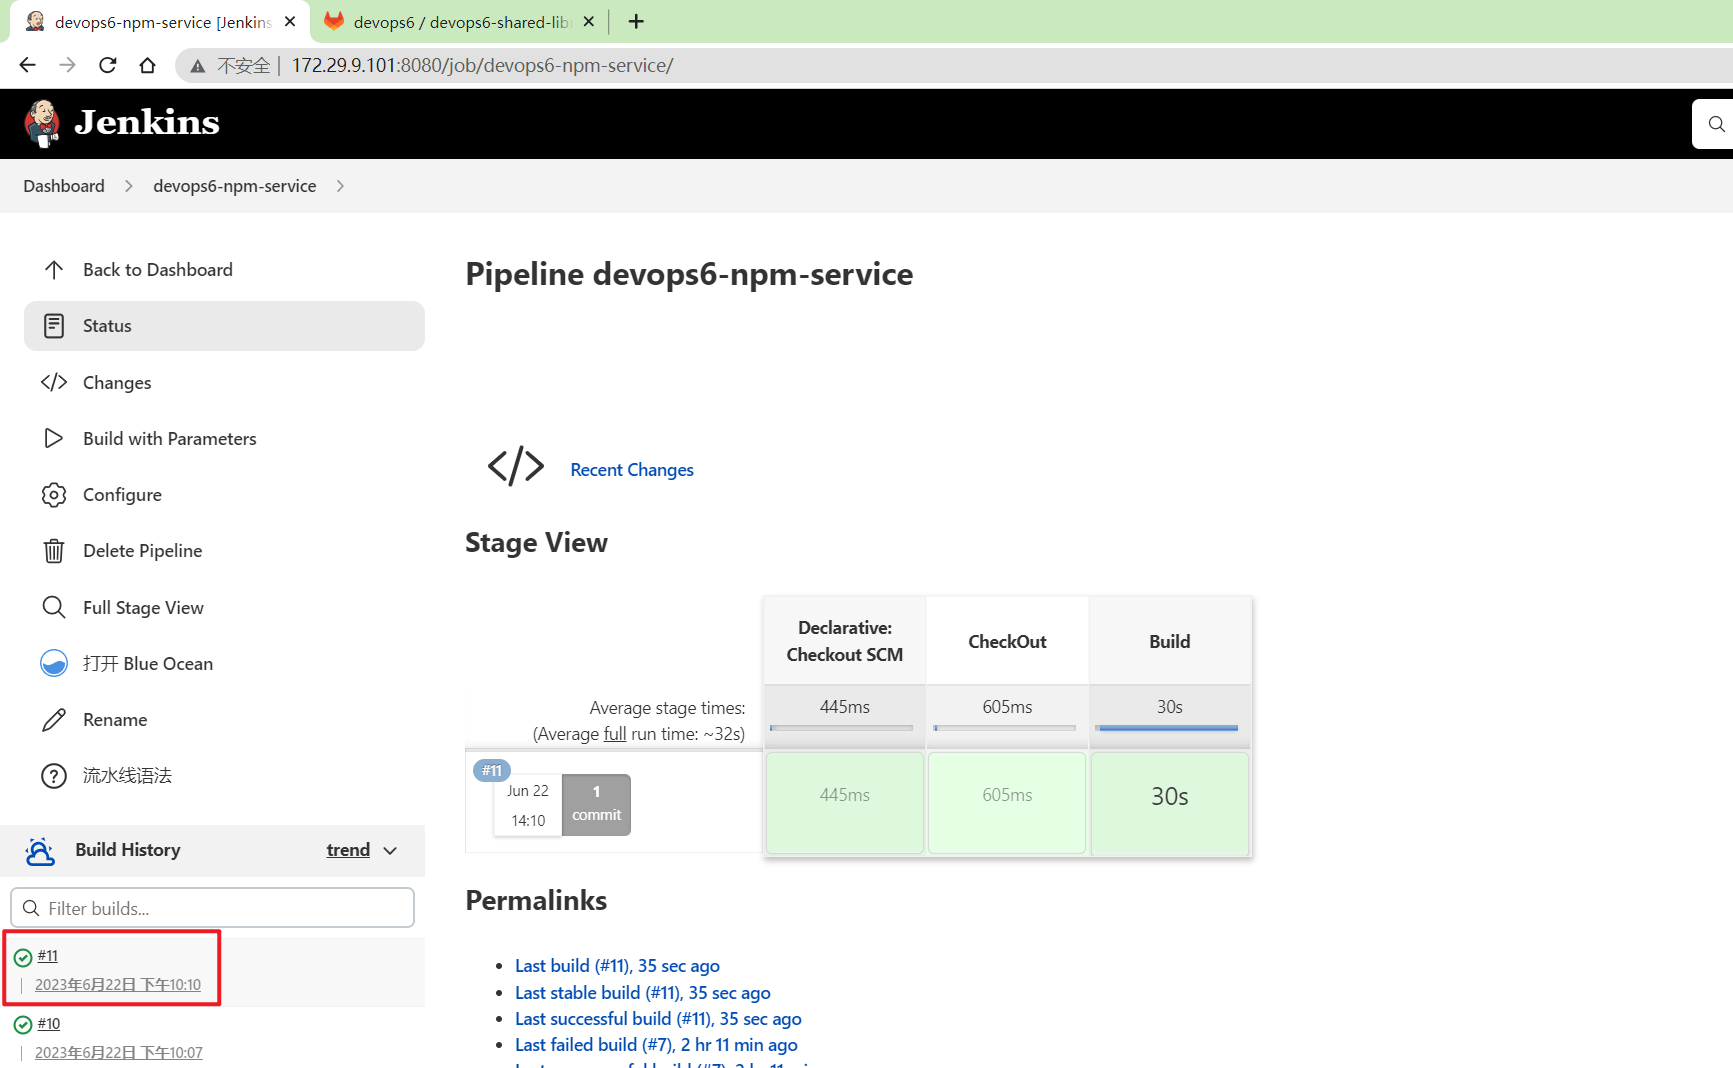1733x1068 pixels.
Task: Open the Dashboard breadcrumb link
Action: tap(64, 186)
